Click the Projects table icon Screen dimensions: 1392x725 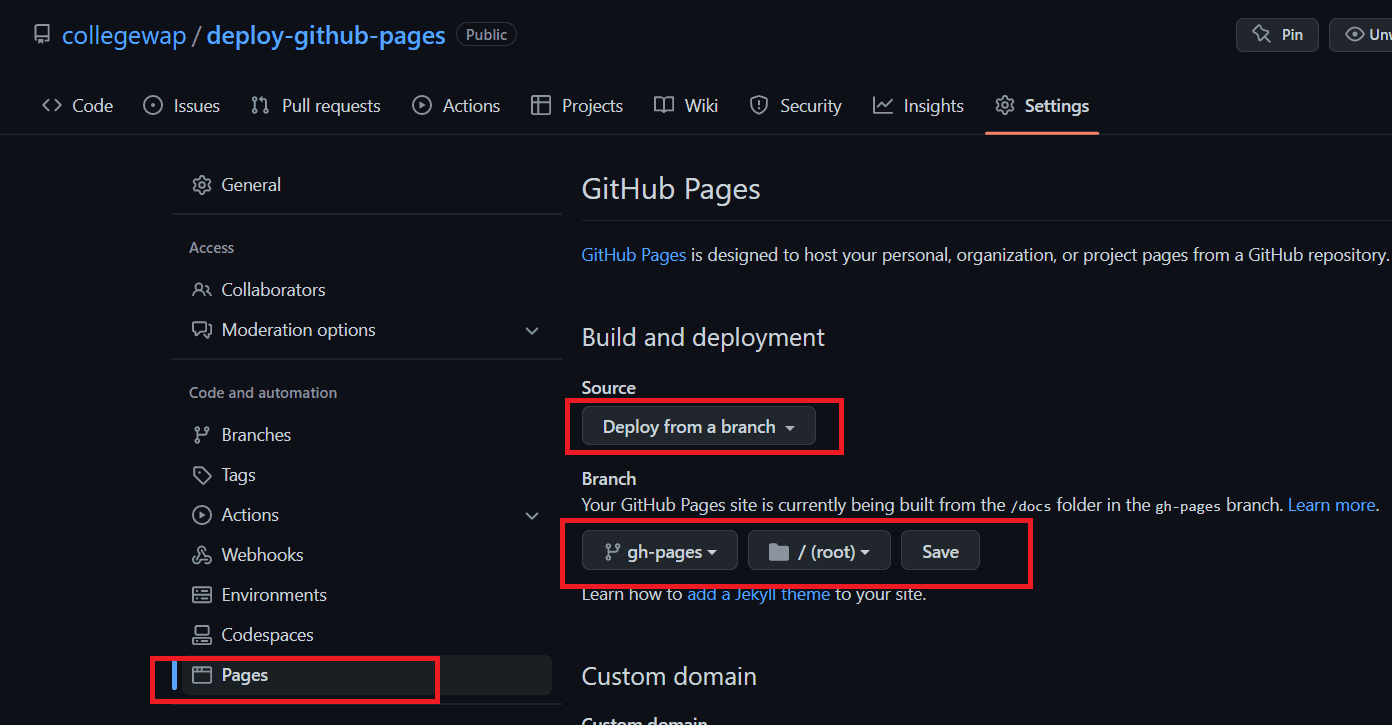(x=541, y=106)
